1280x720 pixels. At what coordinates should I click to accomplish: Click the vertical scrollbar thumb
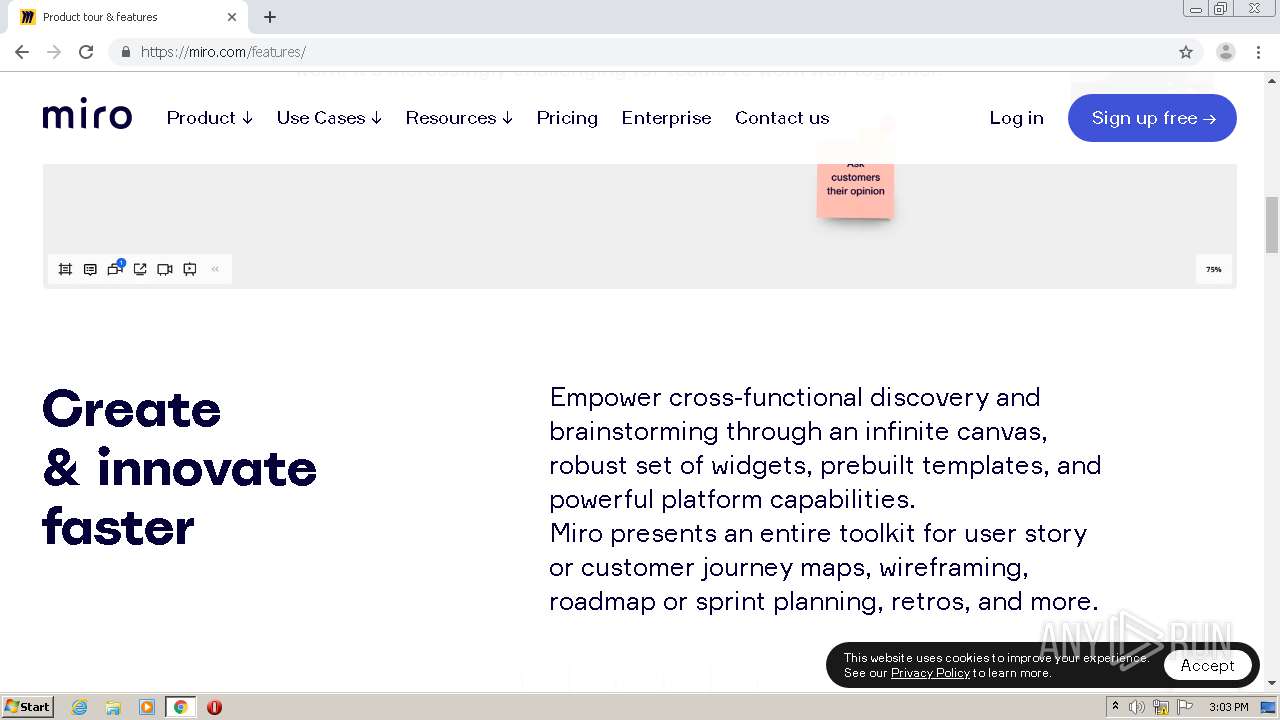click(x=1272, y=225)
